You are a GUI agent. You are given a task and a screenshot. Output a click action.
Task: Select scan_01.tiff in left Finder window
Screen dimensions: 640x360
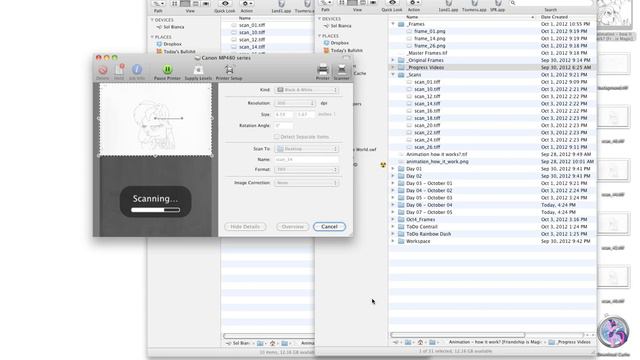(252, 25)
